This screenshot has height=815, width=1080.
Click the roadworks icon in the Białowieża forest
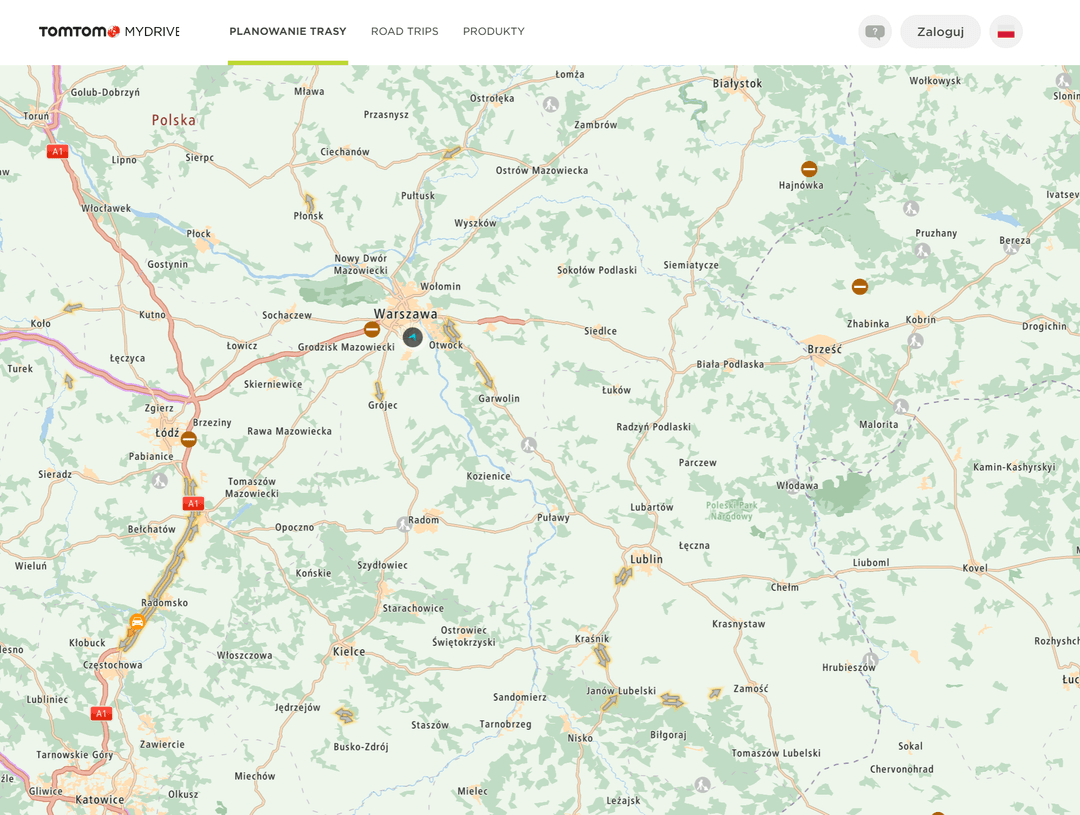(x=911, y=208)
